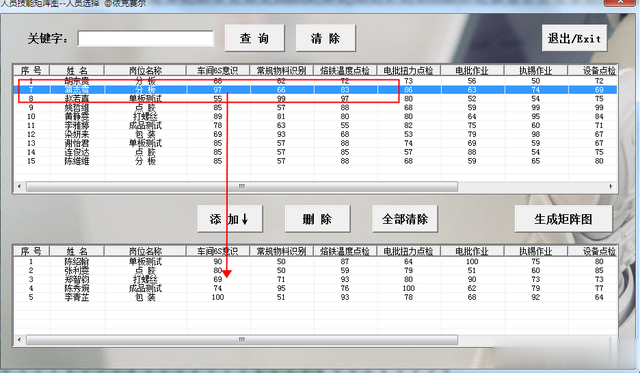The height and width of the screenshot is (373, 640).
Task: Click lower table 电批作业 column header
Action: [472, 251]
